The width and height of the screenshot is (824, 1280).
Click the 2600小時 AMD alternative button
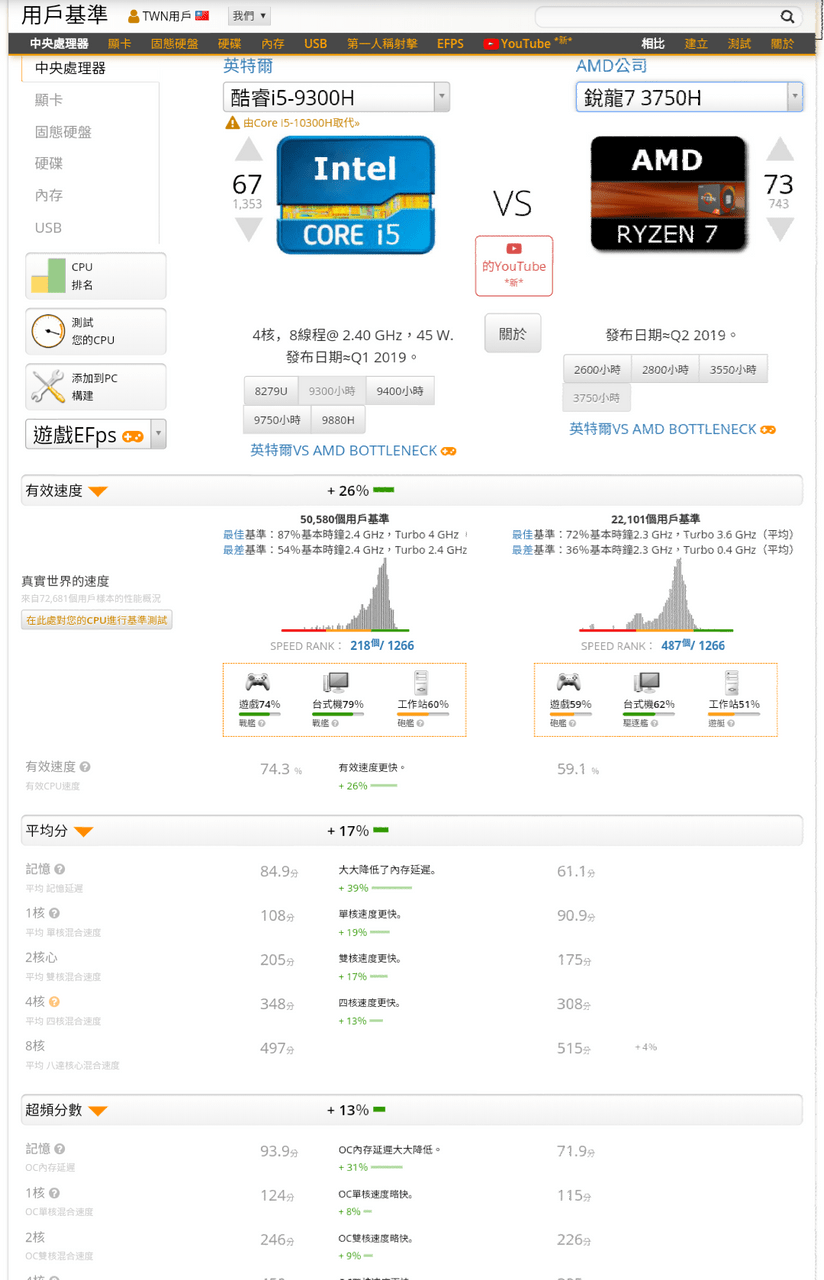(x=597, y=369)
